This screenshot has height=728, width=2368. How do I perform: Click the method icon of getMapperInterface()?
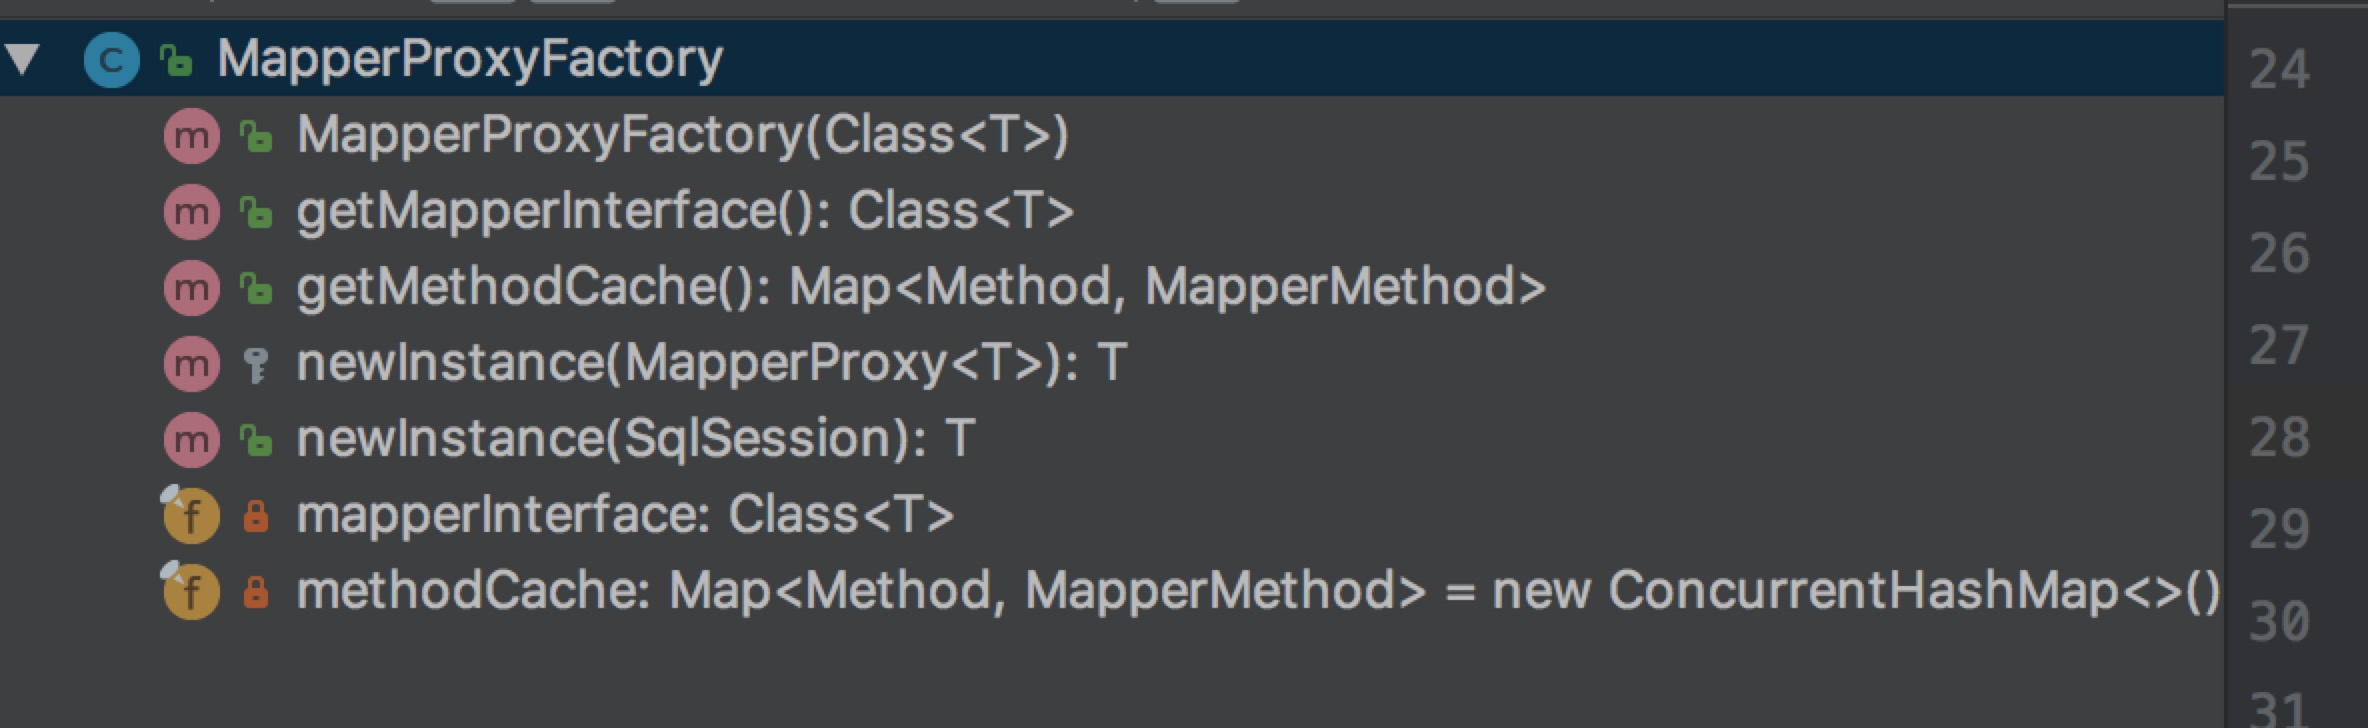click(191, 212)
